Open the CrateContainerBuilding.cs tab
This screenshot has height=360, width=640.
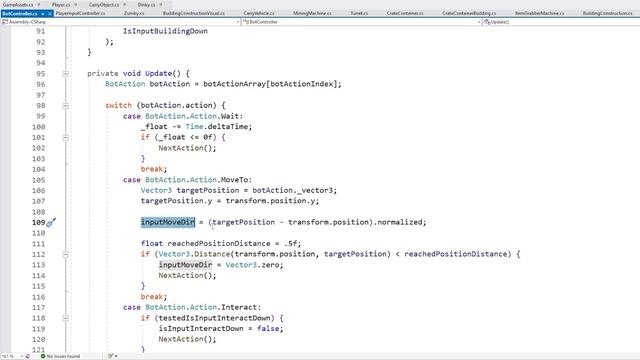(x=469, y=13)
